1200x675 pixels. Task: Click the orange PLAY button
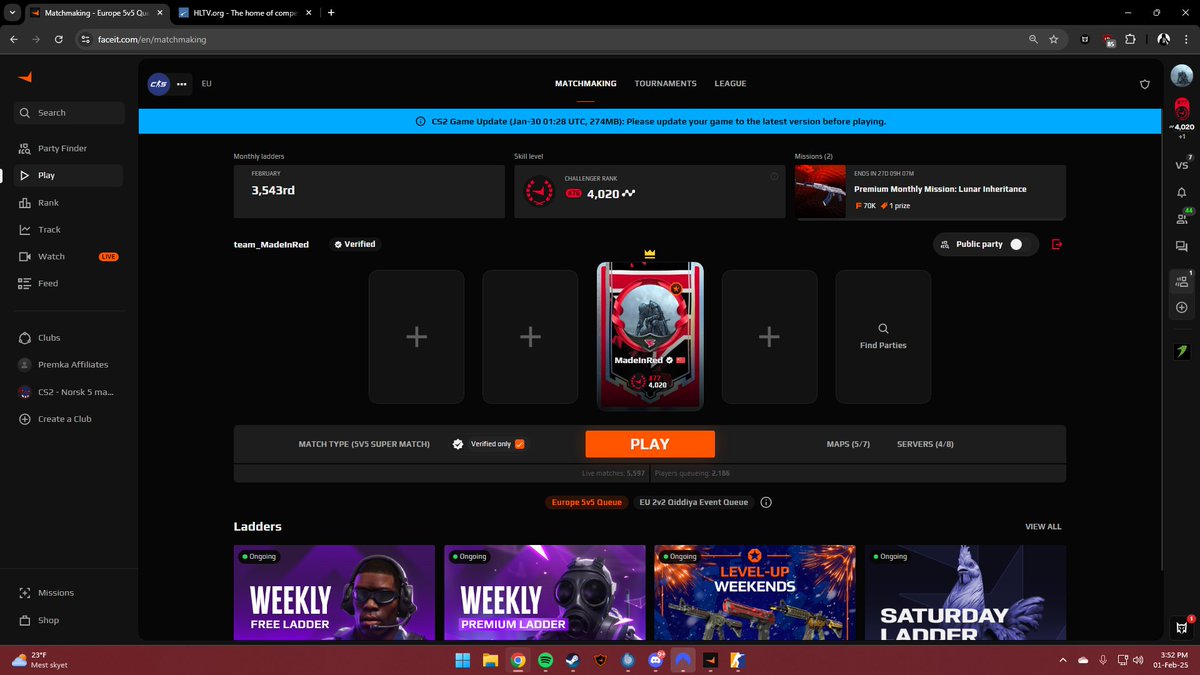(650, 444)
